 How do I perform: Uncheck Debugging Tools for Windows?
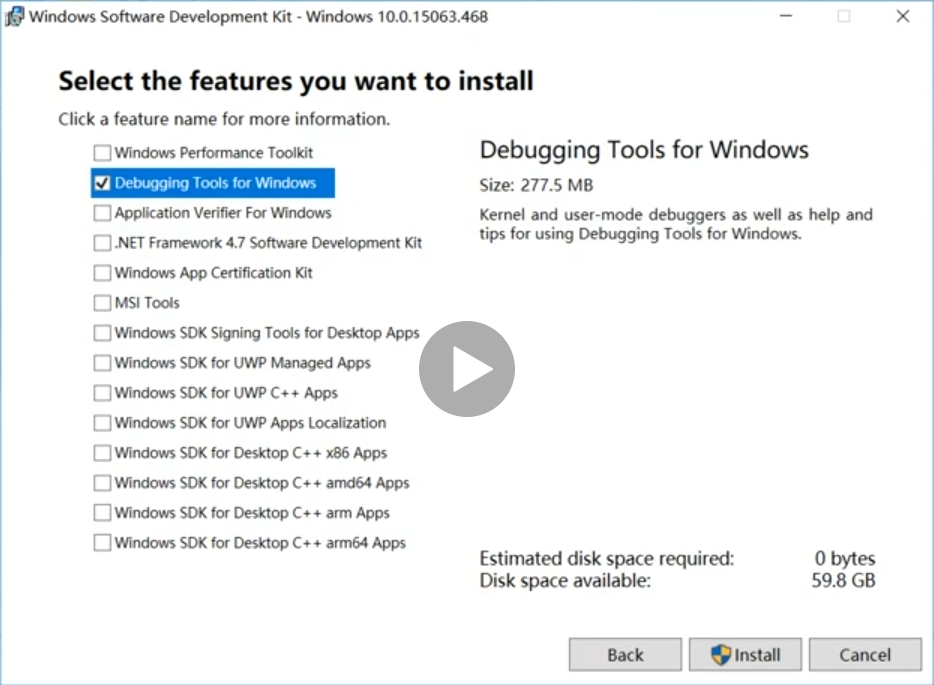click(x=102, y=183)
